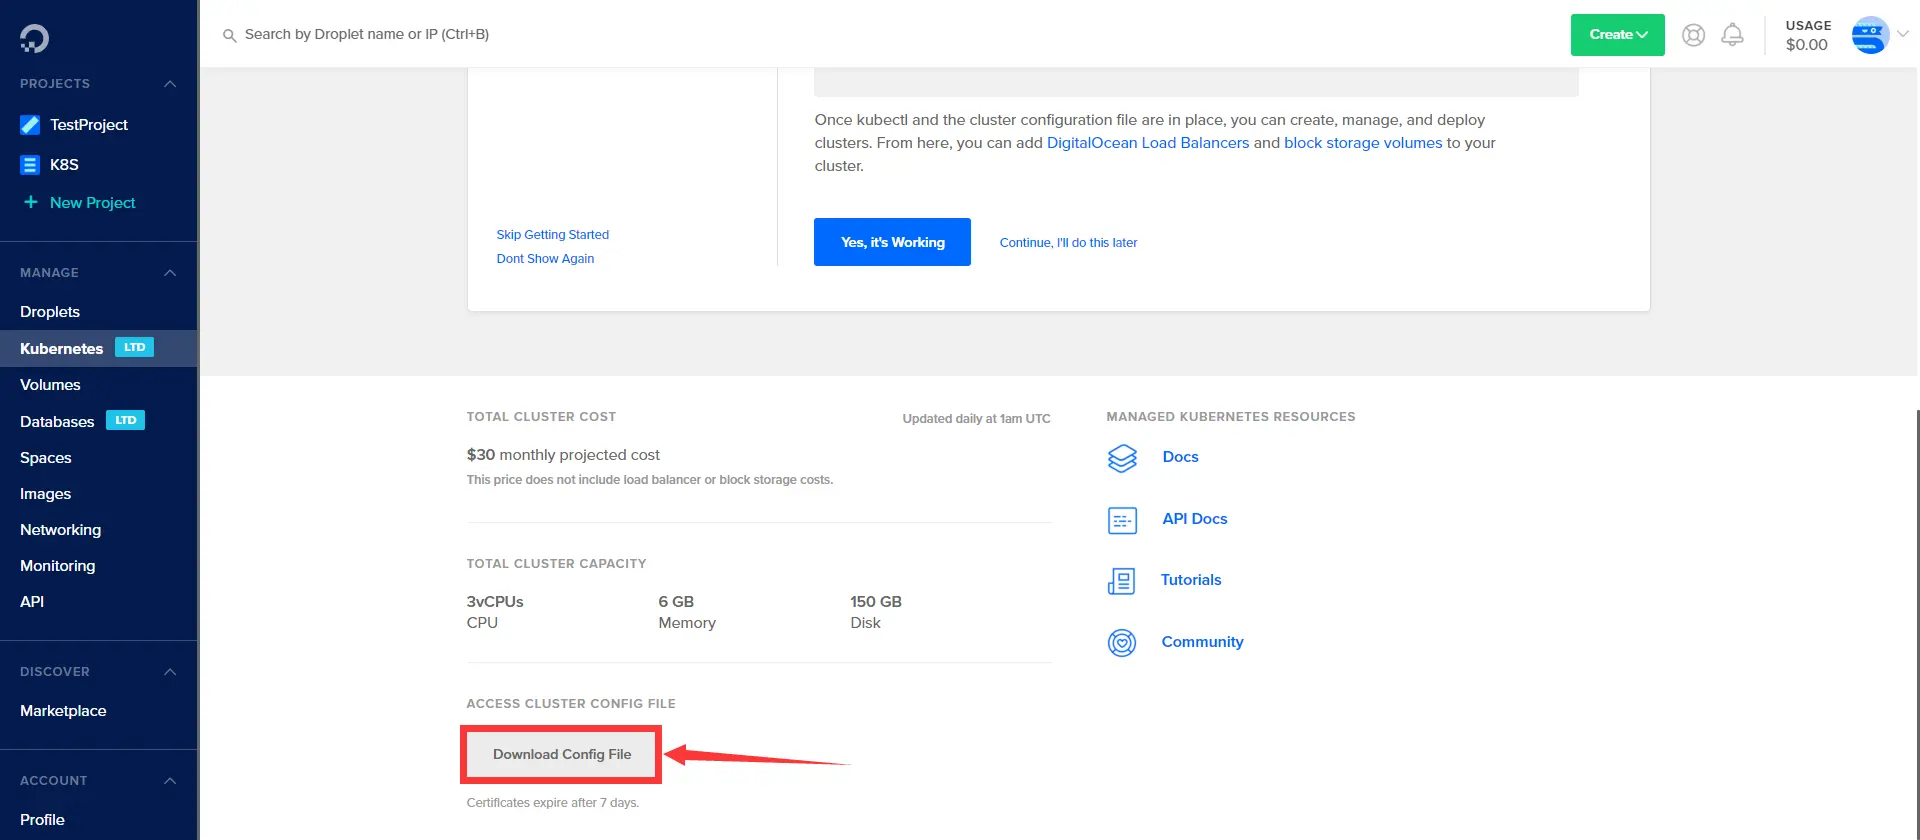Open the Marketplace

63,711
